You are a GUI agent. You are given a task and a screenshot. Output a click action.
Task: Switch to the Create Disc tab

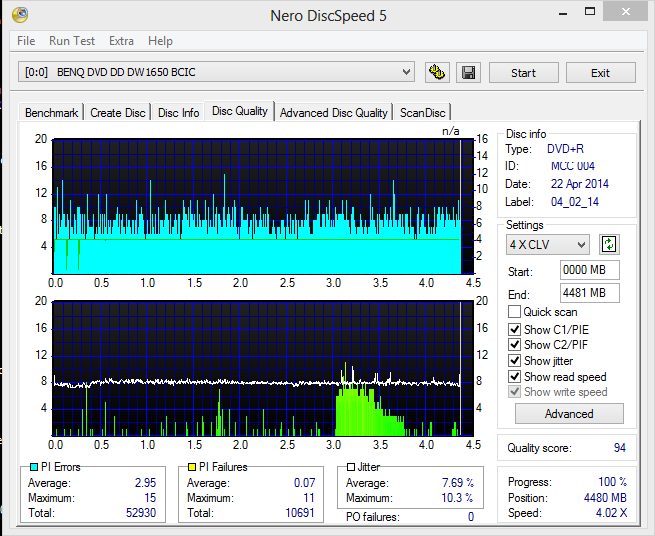(118, 113)
